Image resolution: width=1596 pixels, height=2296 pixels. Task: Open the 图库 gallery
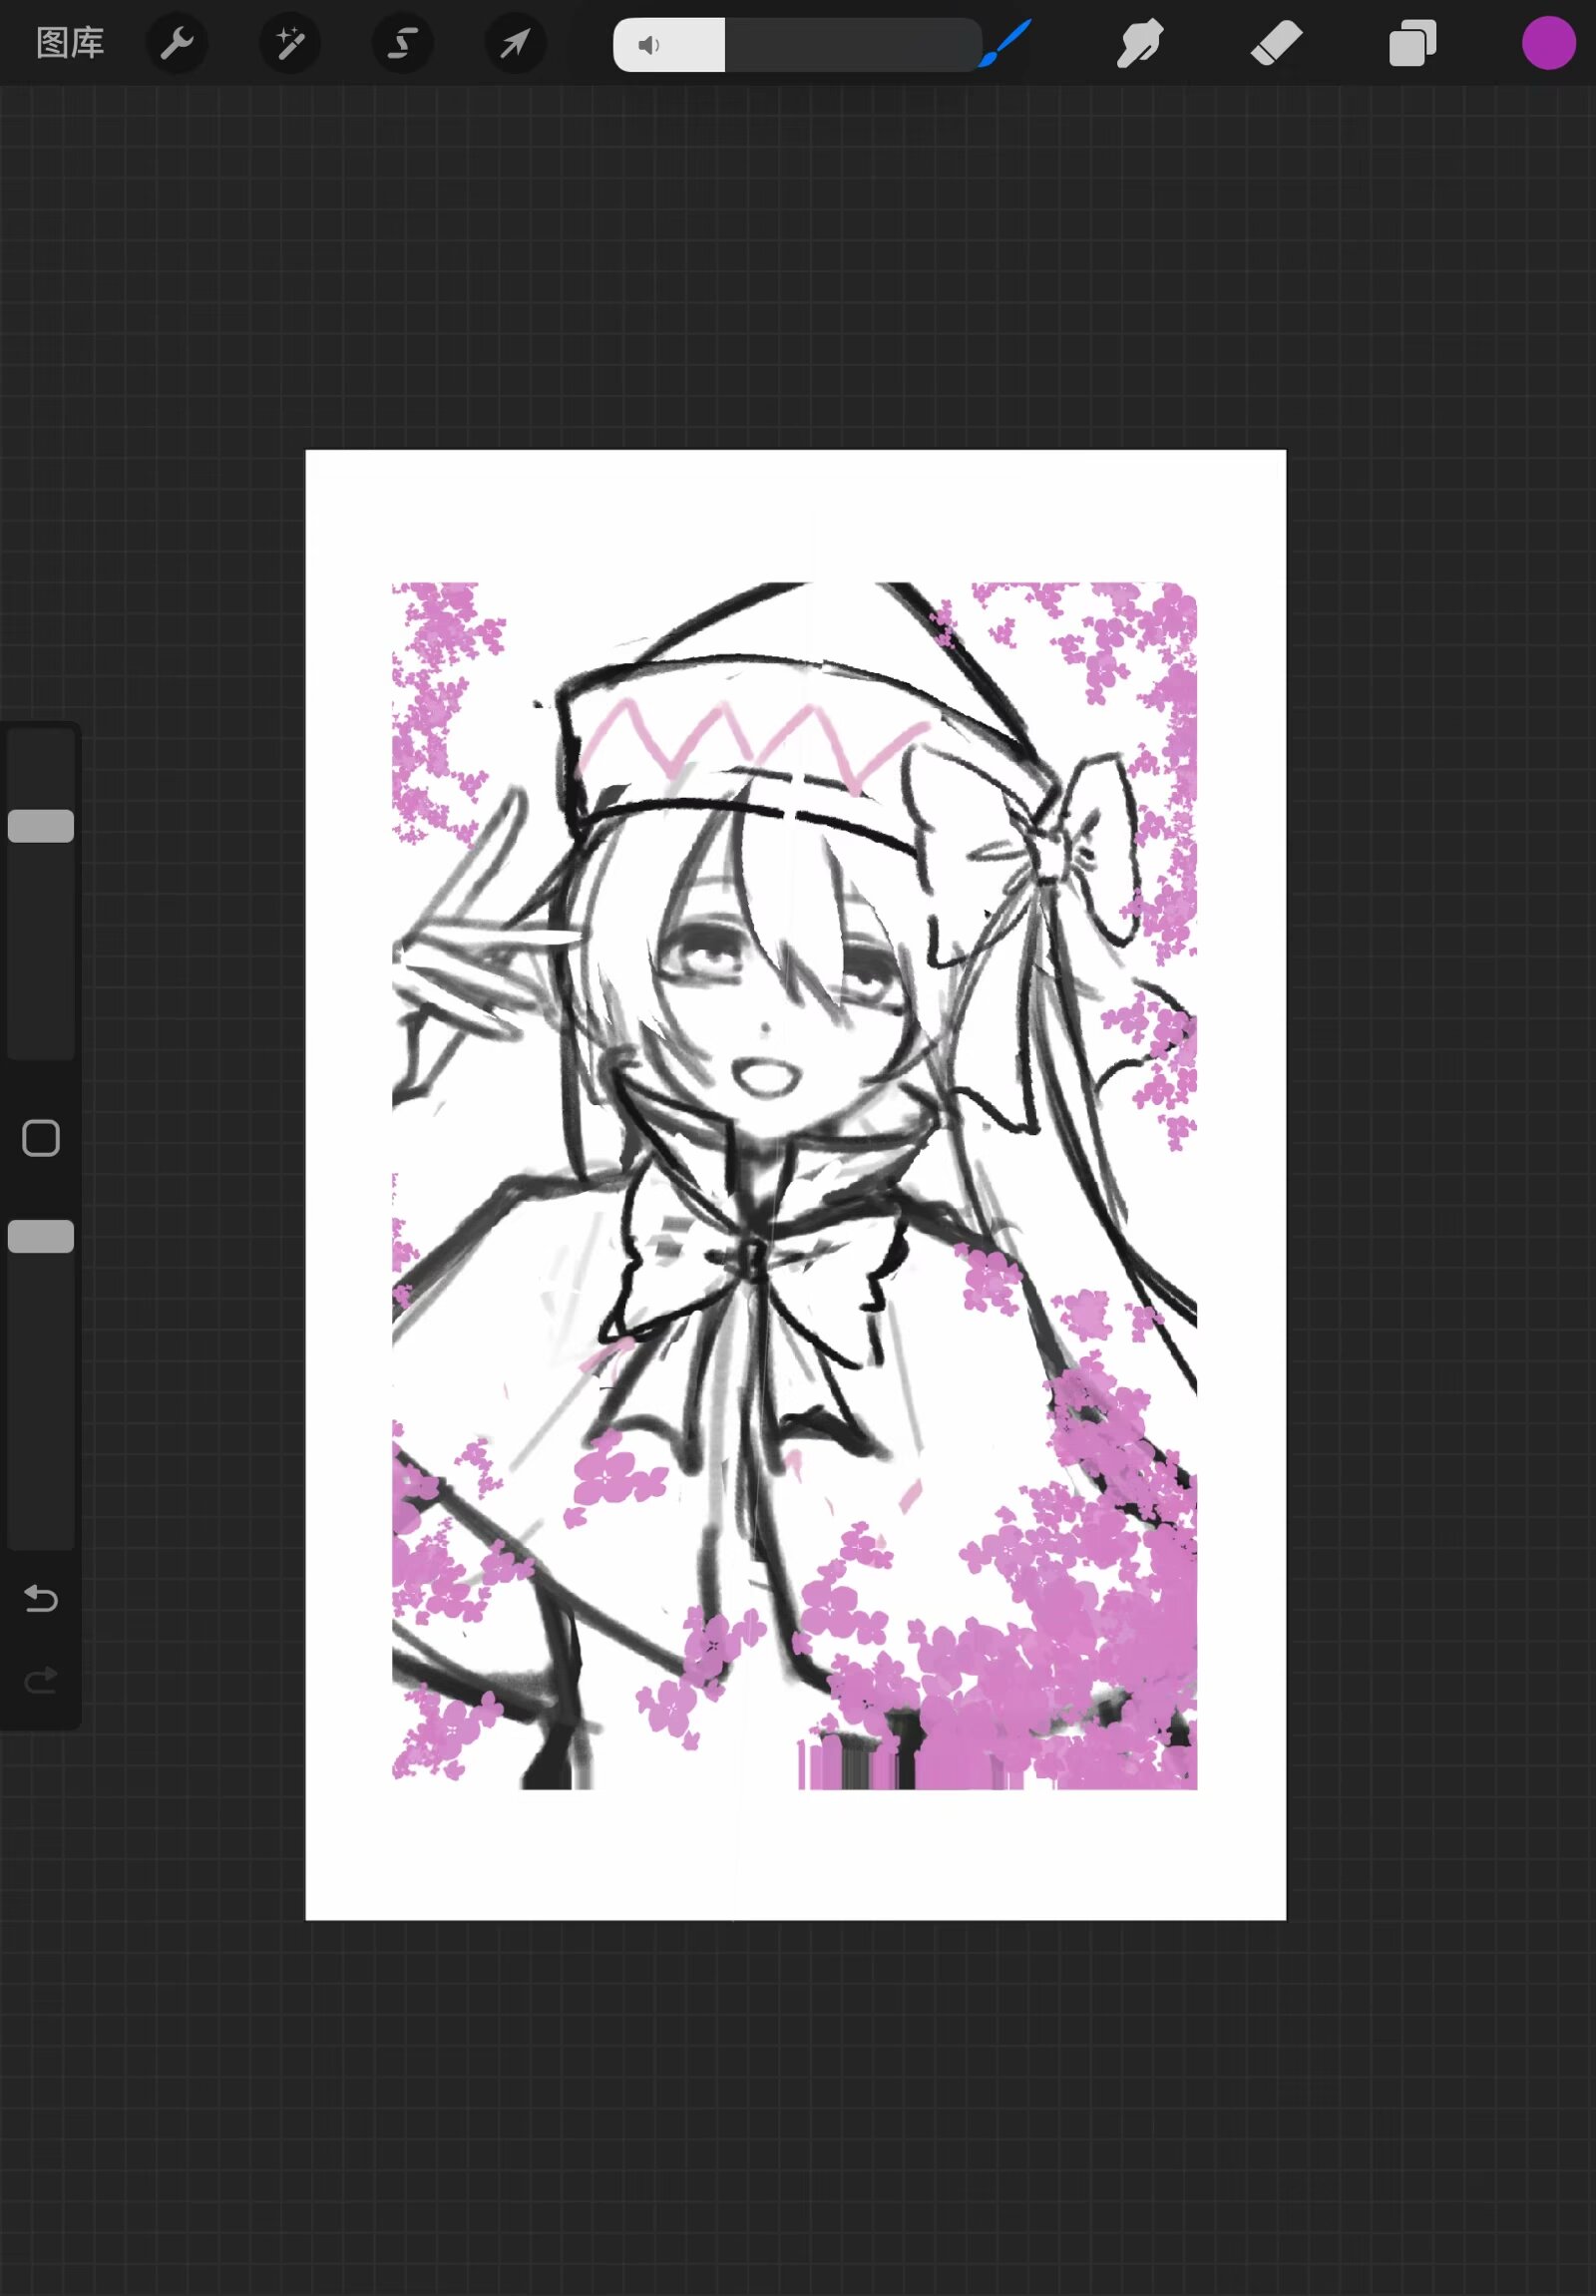click(70, 43)
